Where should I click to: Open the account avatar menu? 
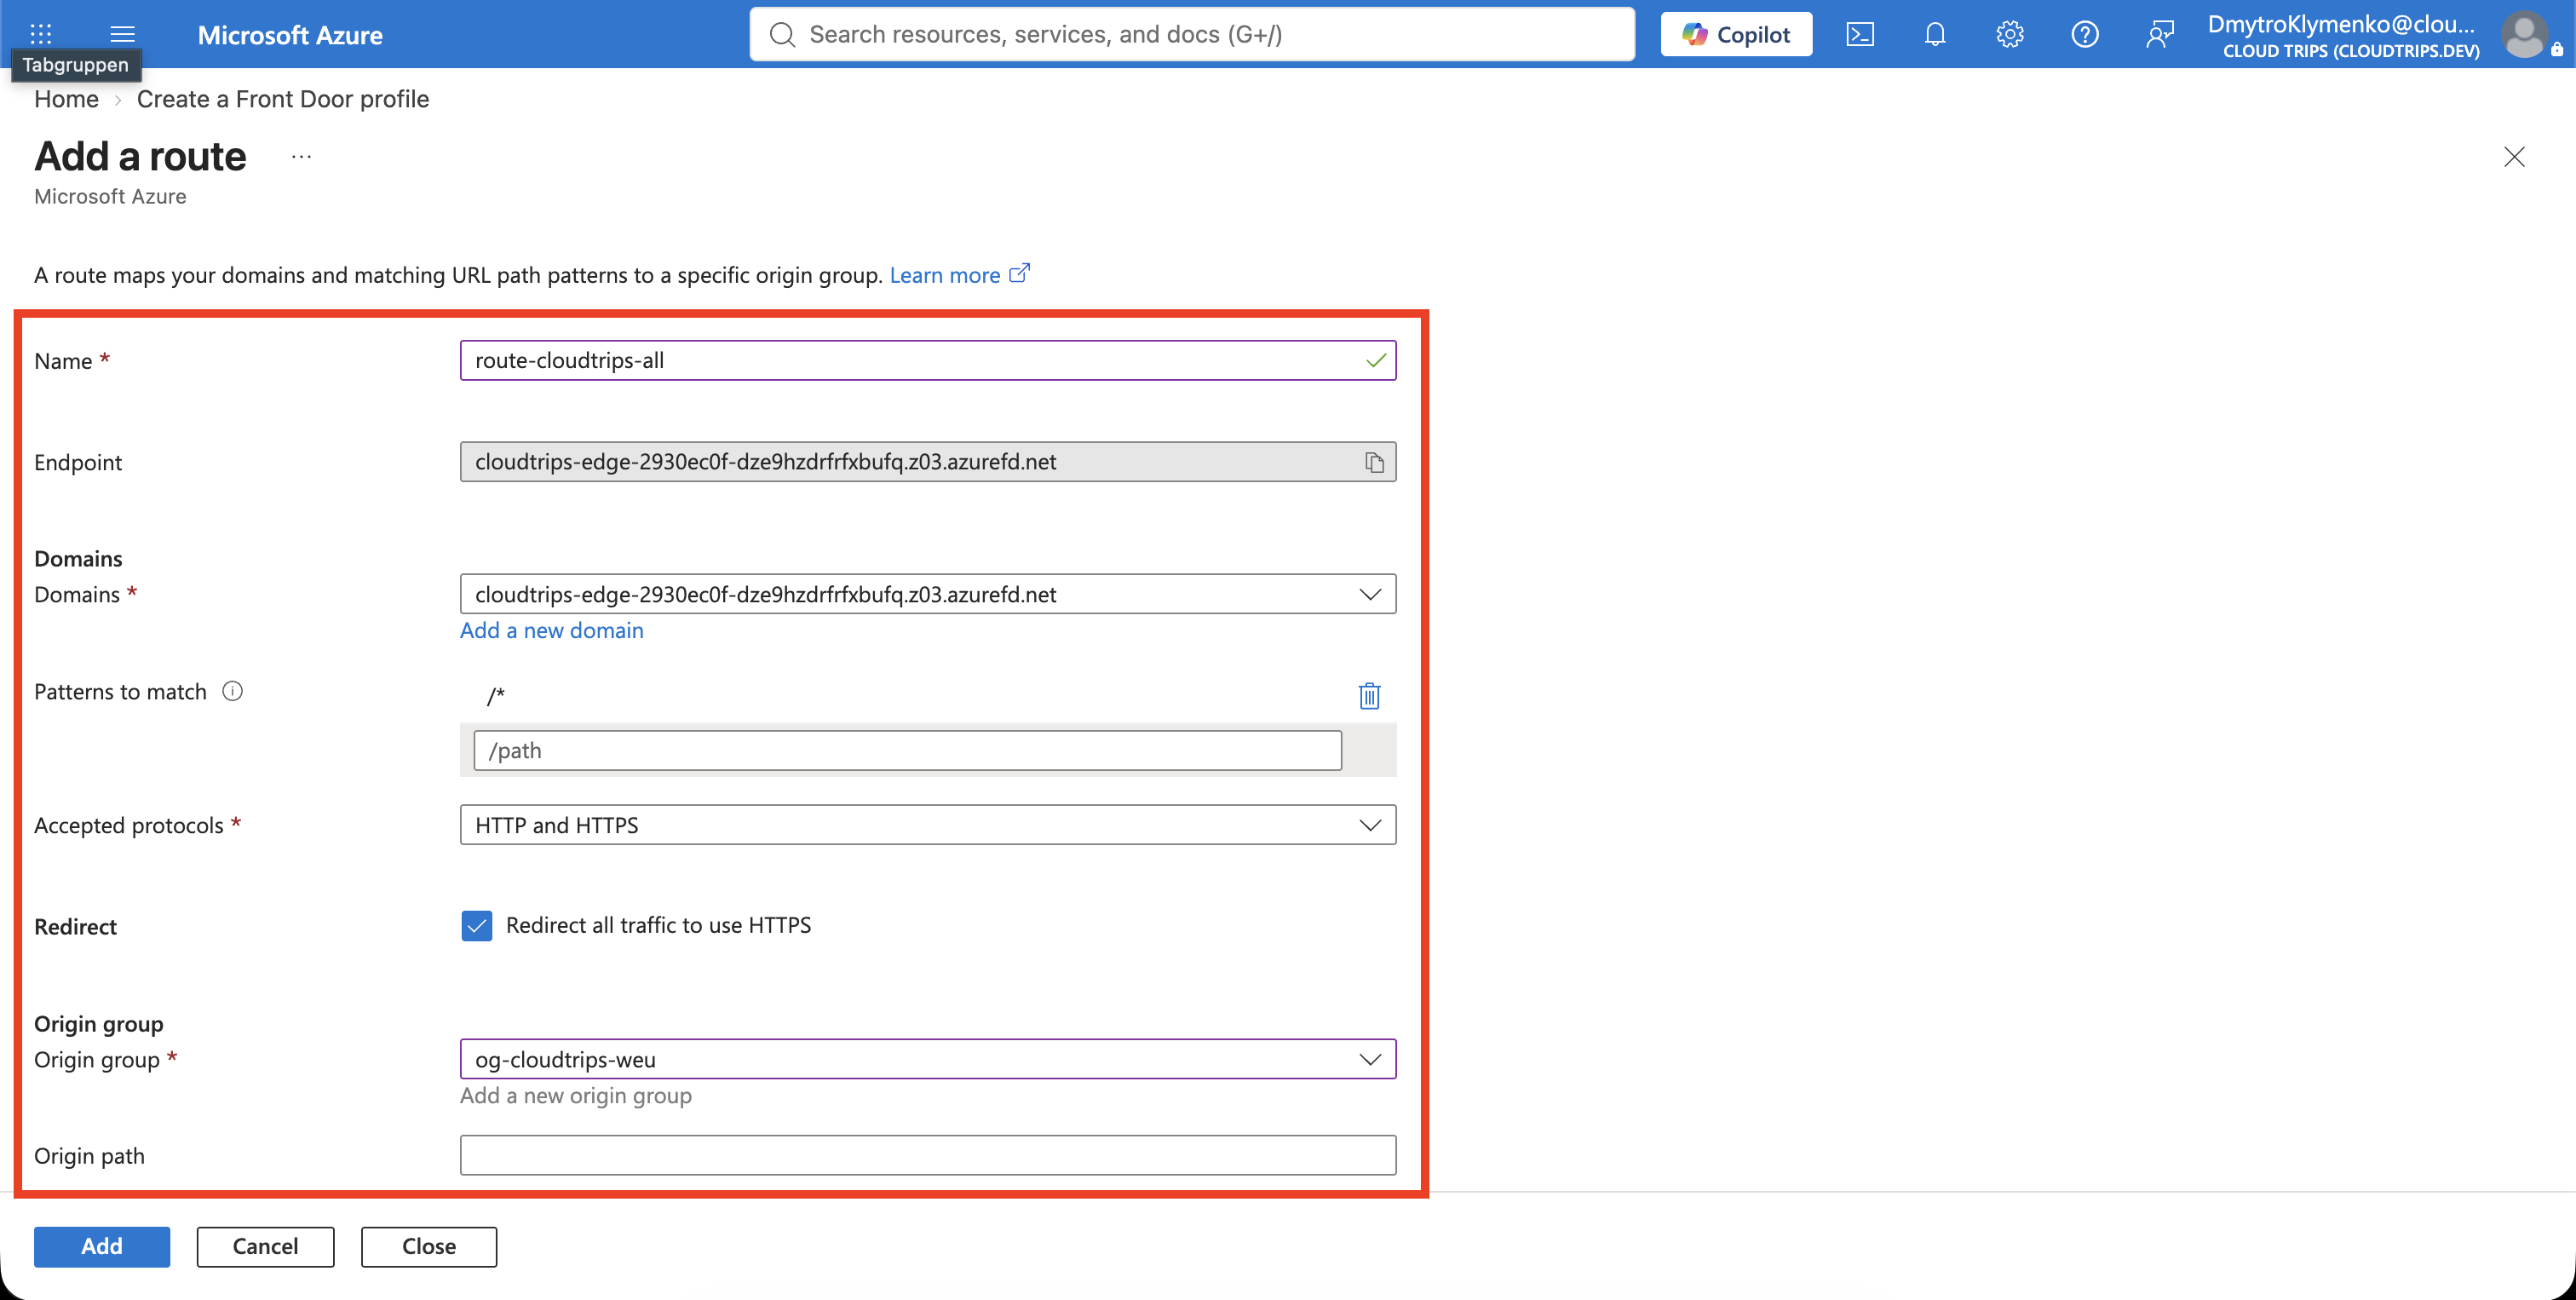tap(2525, 34)
